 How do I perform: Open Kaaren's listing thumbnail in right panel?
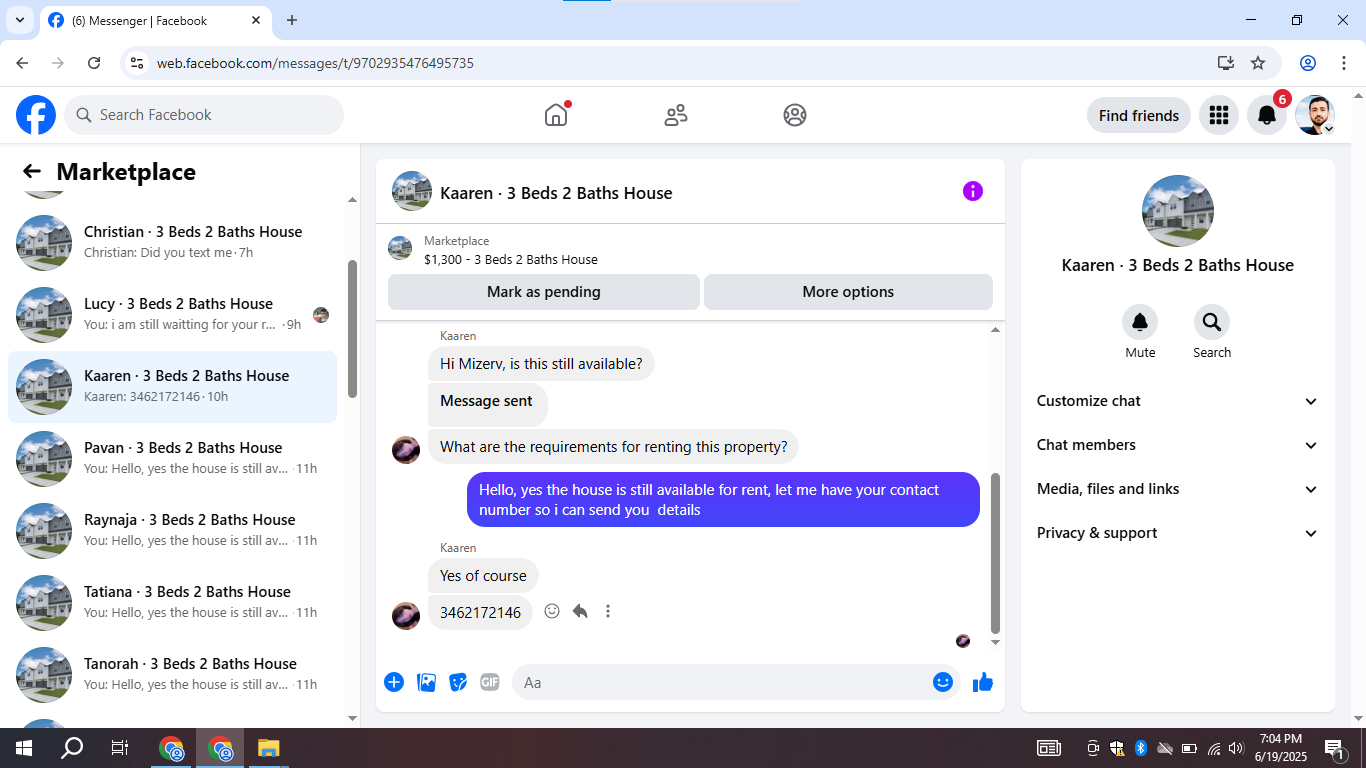coord(1178,211)
